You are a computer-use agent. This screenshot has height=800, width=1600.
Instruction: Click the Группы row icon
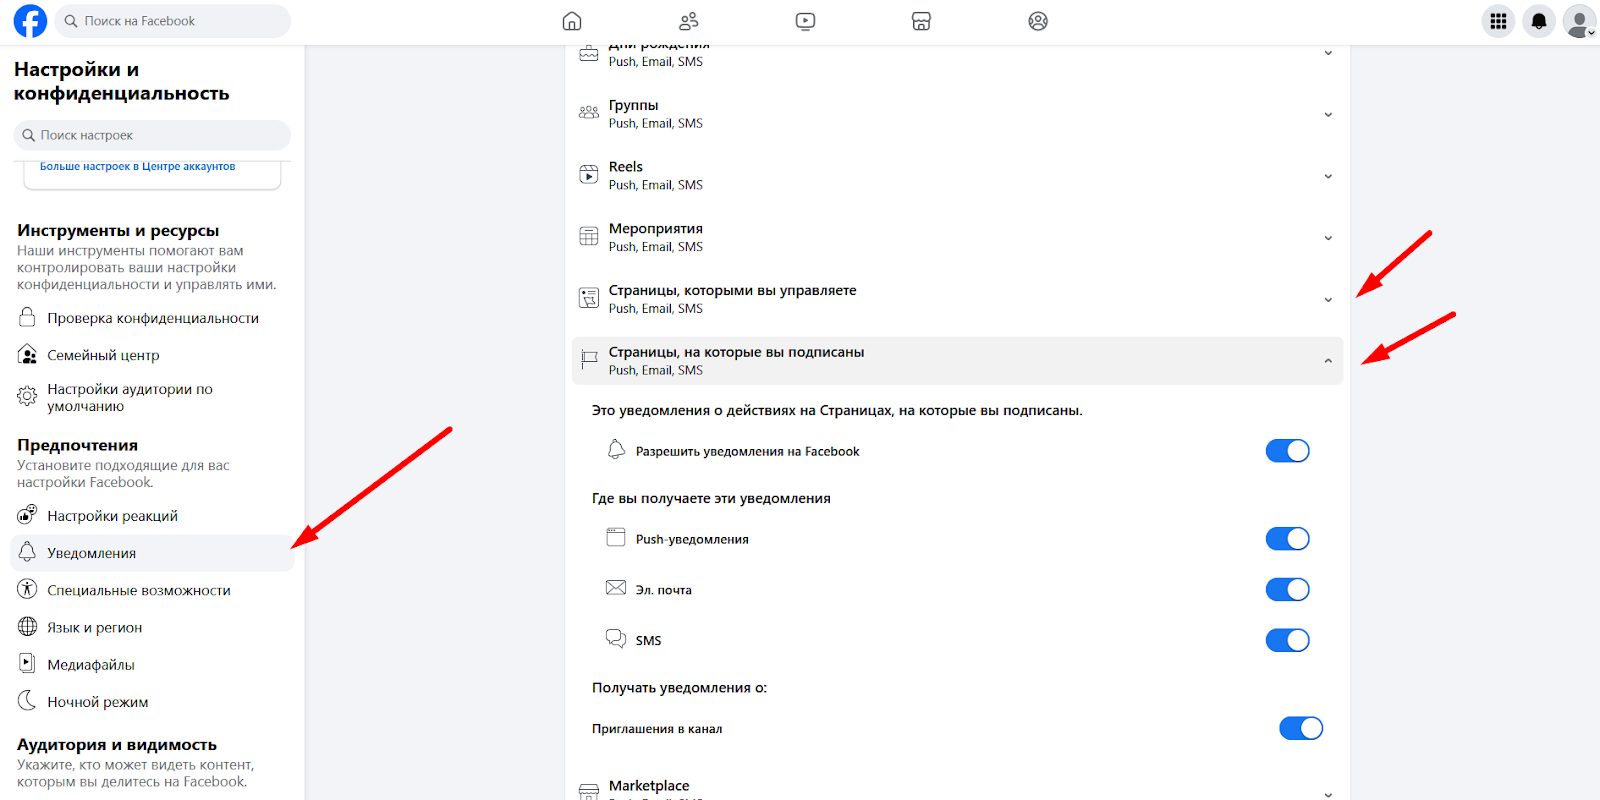589,113
